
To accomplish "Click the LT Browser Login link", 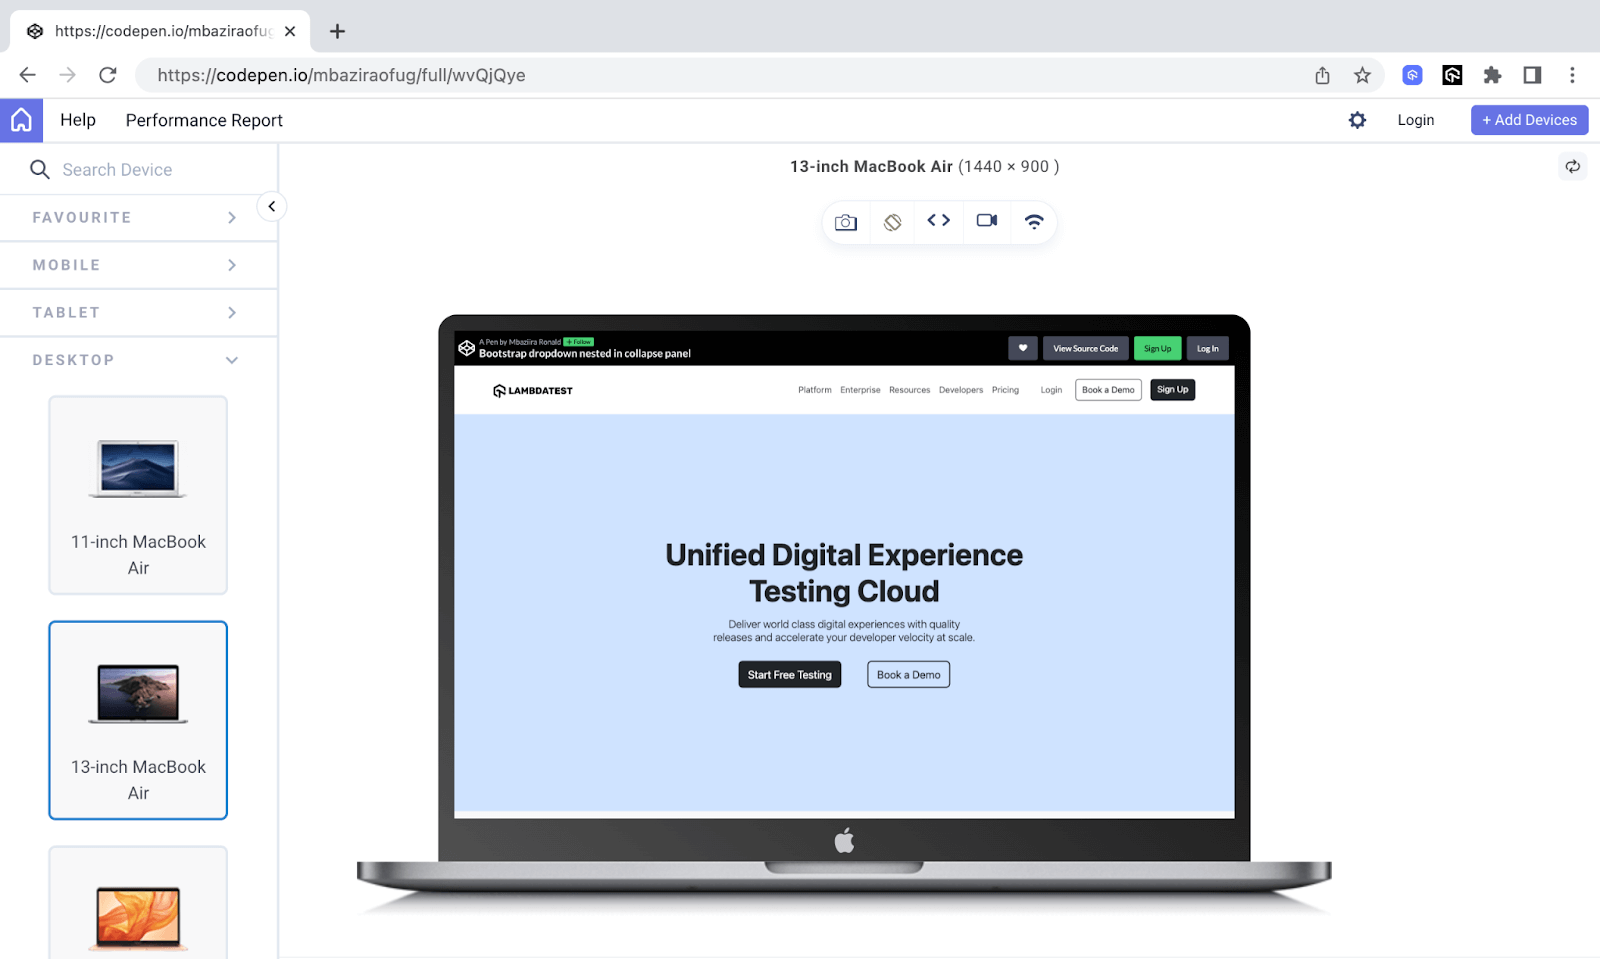I will click(1416, 120).
